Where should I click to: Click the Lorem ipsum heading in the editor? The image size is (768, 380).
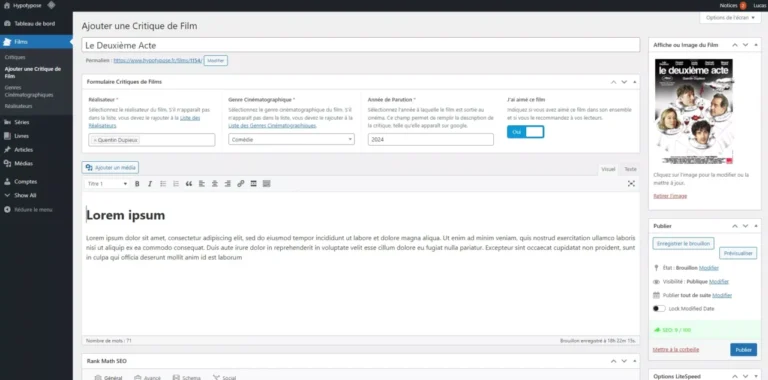click(125, 215)
